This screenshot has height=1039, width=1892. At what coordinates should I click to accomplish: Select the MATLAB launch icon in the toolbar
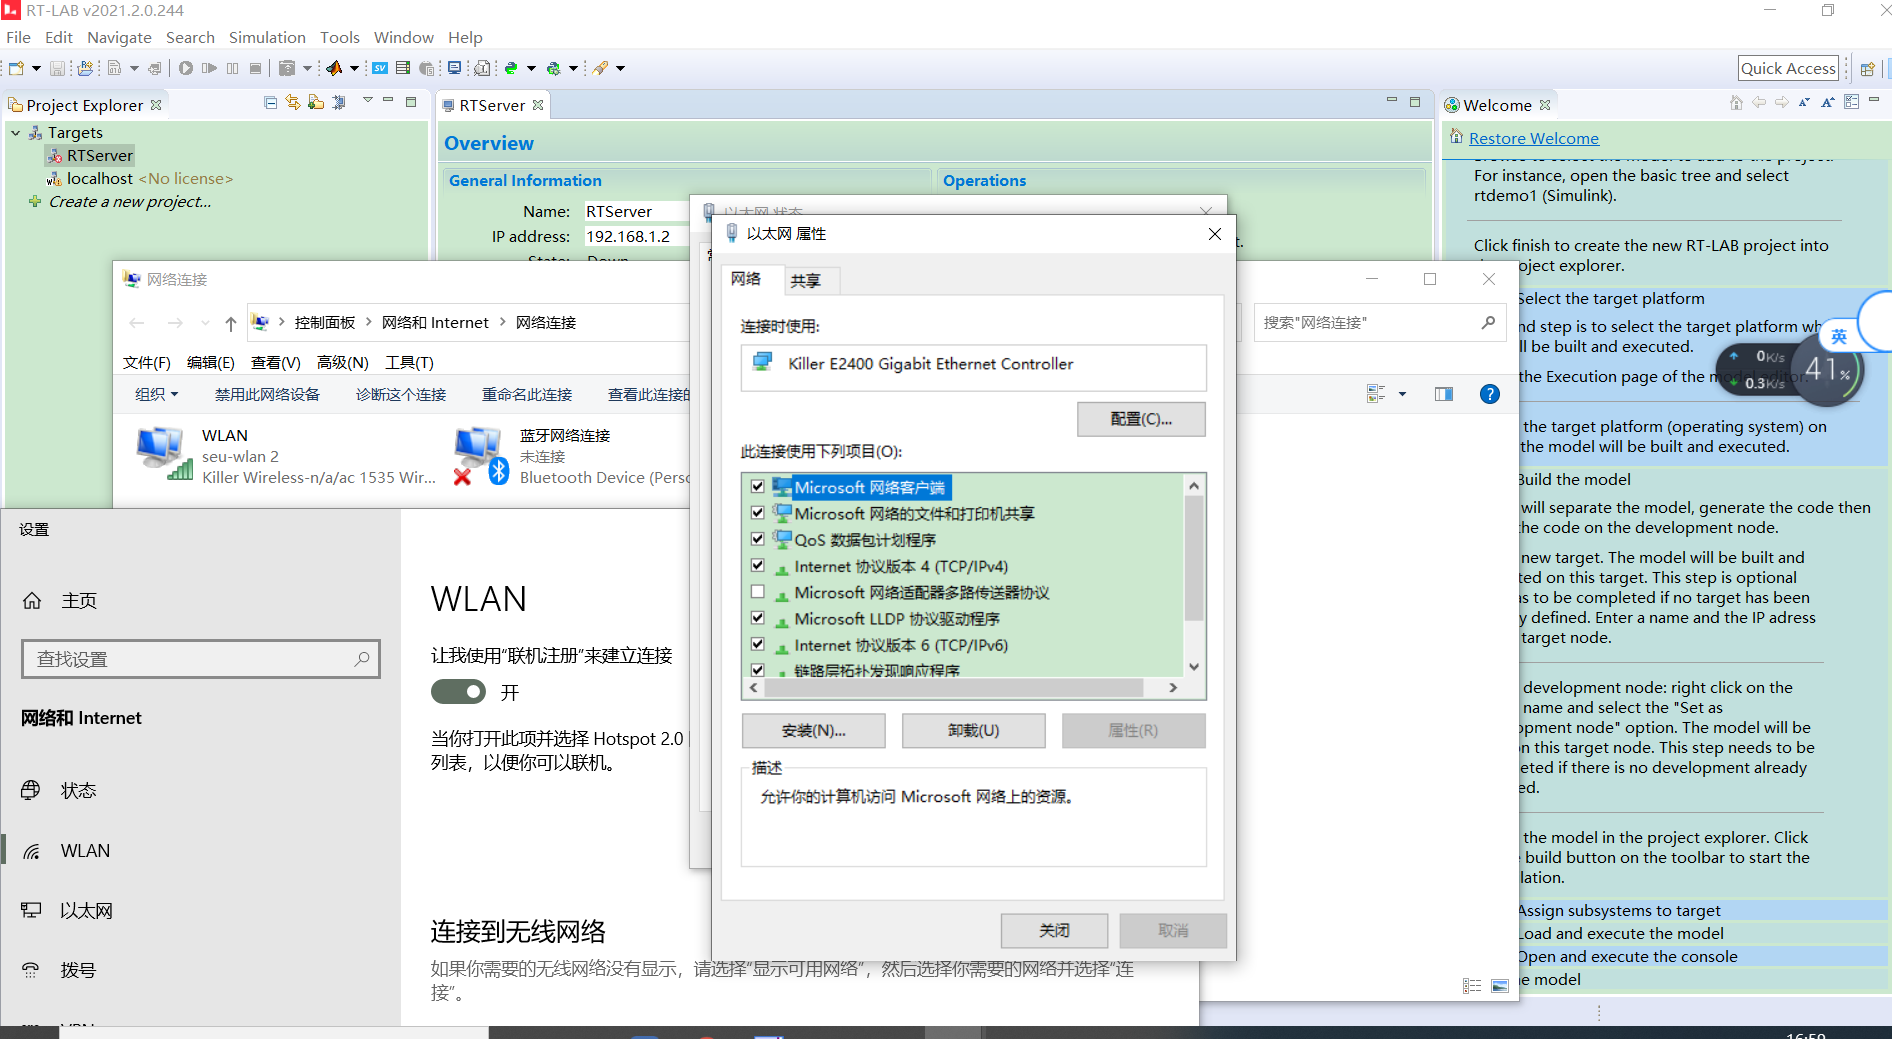point(336,68)
